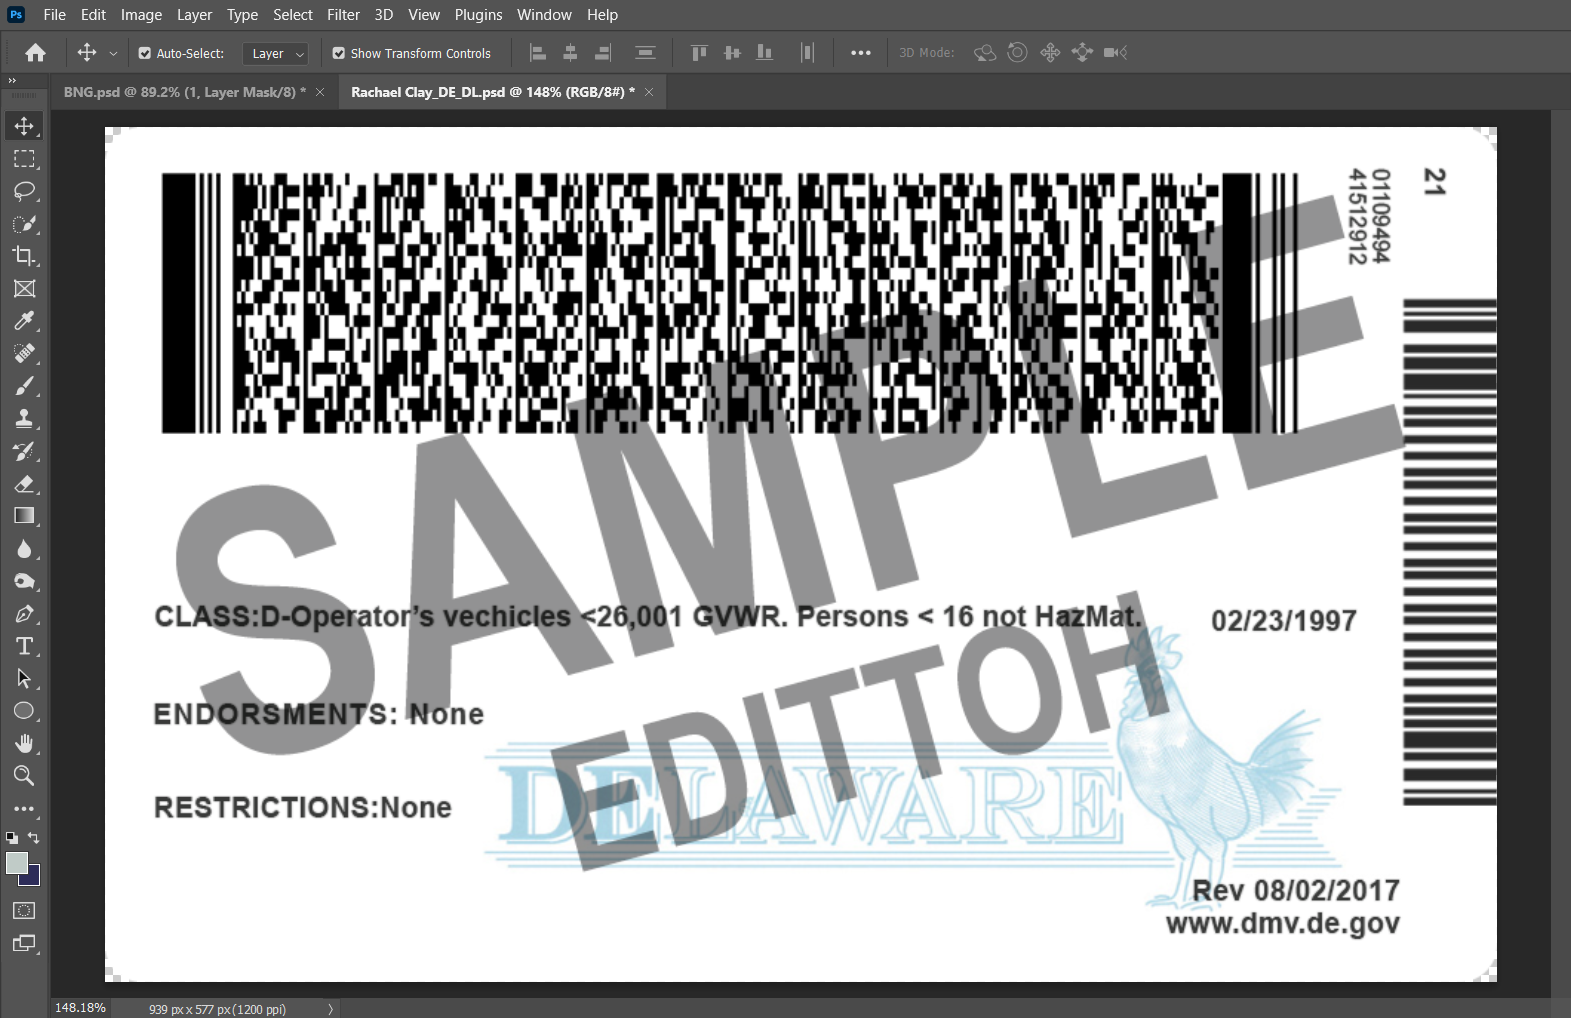Select the Gradient tool
Image resolution: width=1571 pixels, height=1018 pixels.
pyautogui.click(x=24, y=516)
